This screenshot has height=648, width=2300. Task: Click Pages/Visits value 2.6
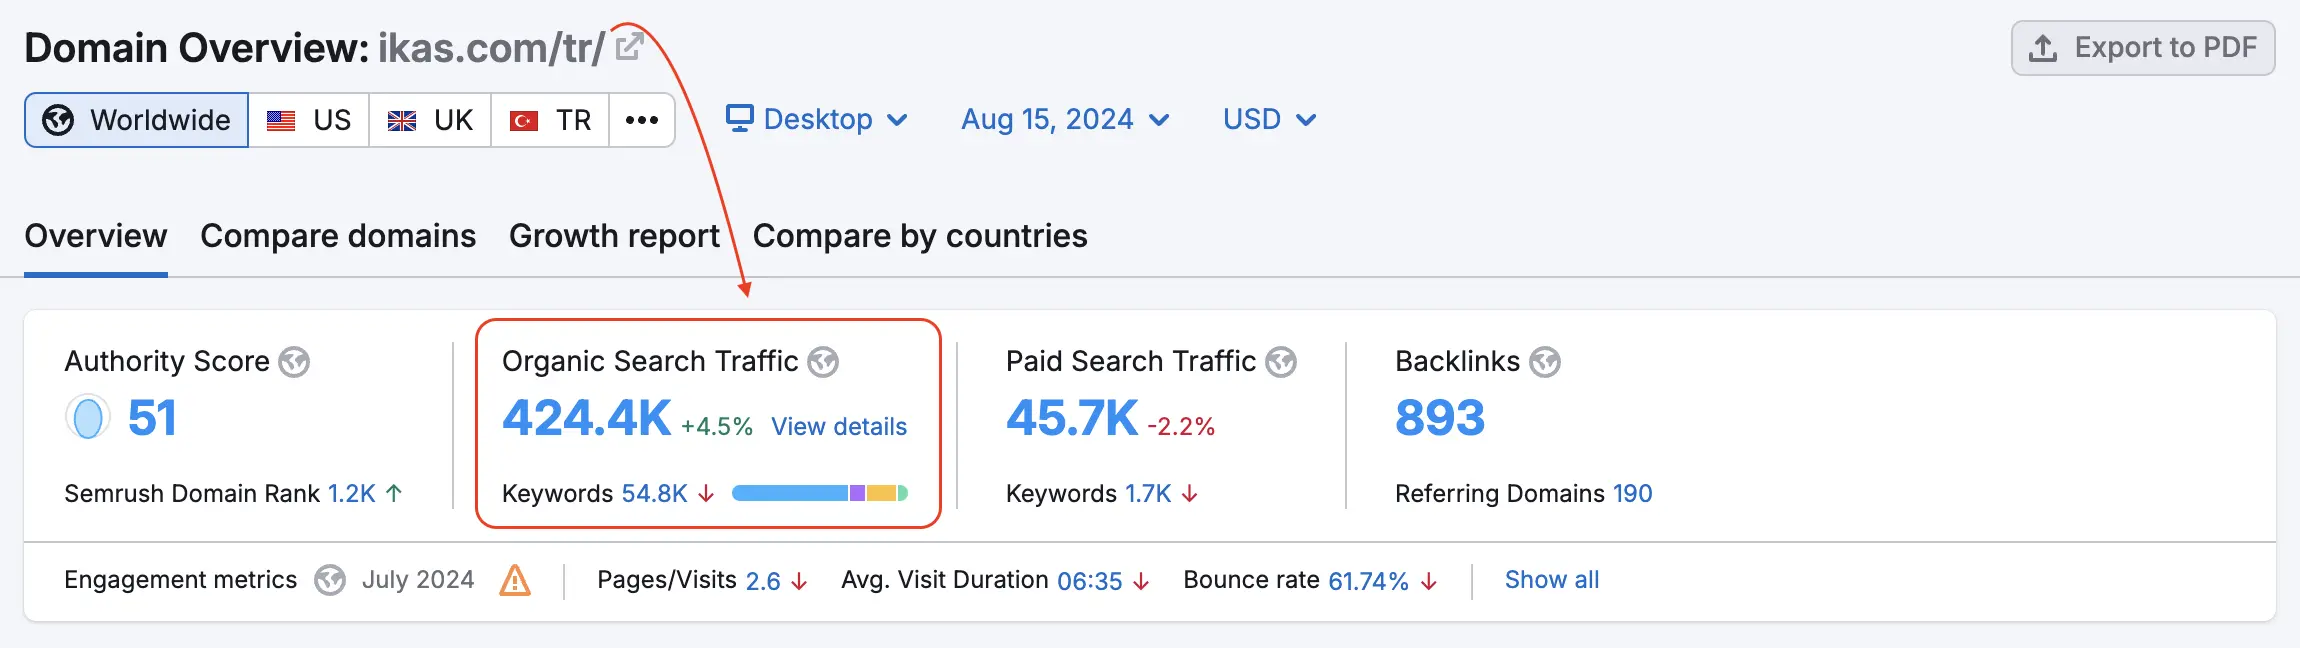click(763, 581)
